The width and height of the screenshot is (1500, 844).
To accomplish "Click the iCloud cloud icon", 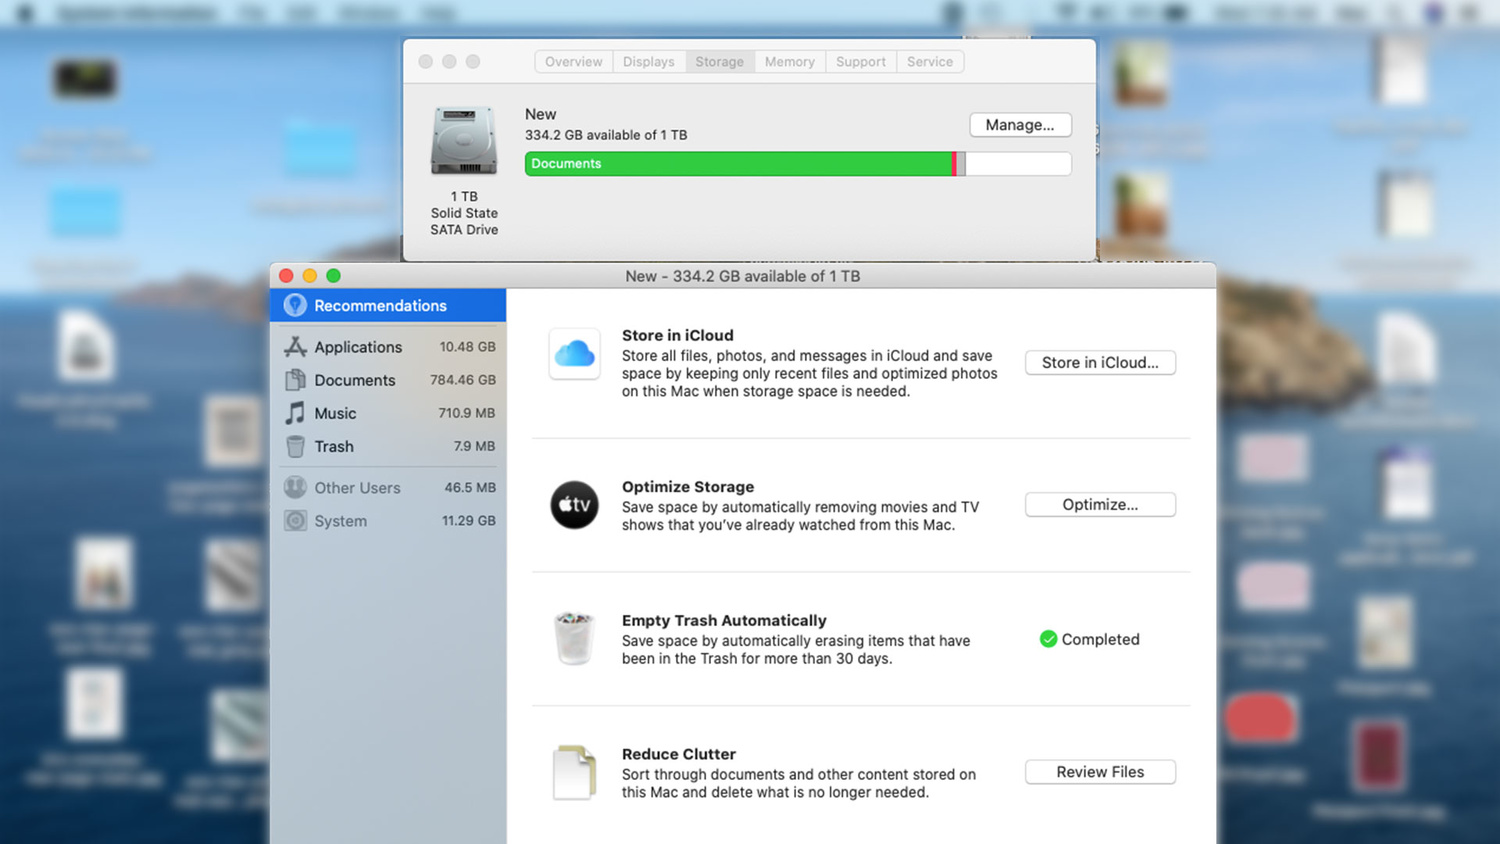I will point(574,354).
